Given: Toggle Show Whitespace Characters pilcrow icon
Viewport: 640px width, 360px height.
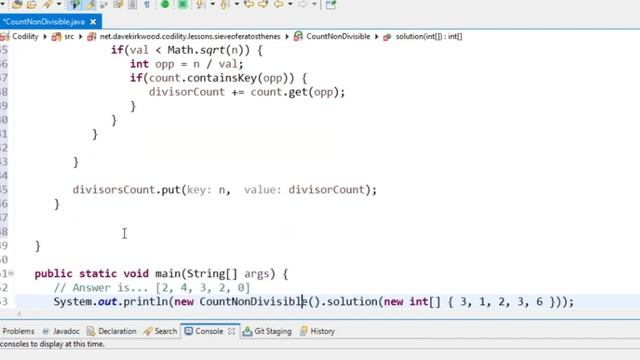Looking at the screenshot, I should [147, 4].
